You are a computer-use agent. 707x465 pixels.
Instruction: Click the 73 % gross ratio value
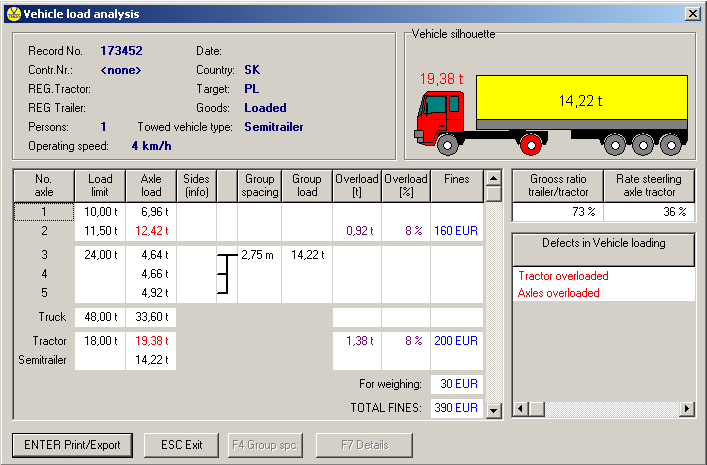[x=584, y=212]
